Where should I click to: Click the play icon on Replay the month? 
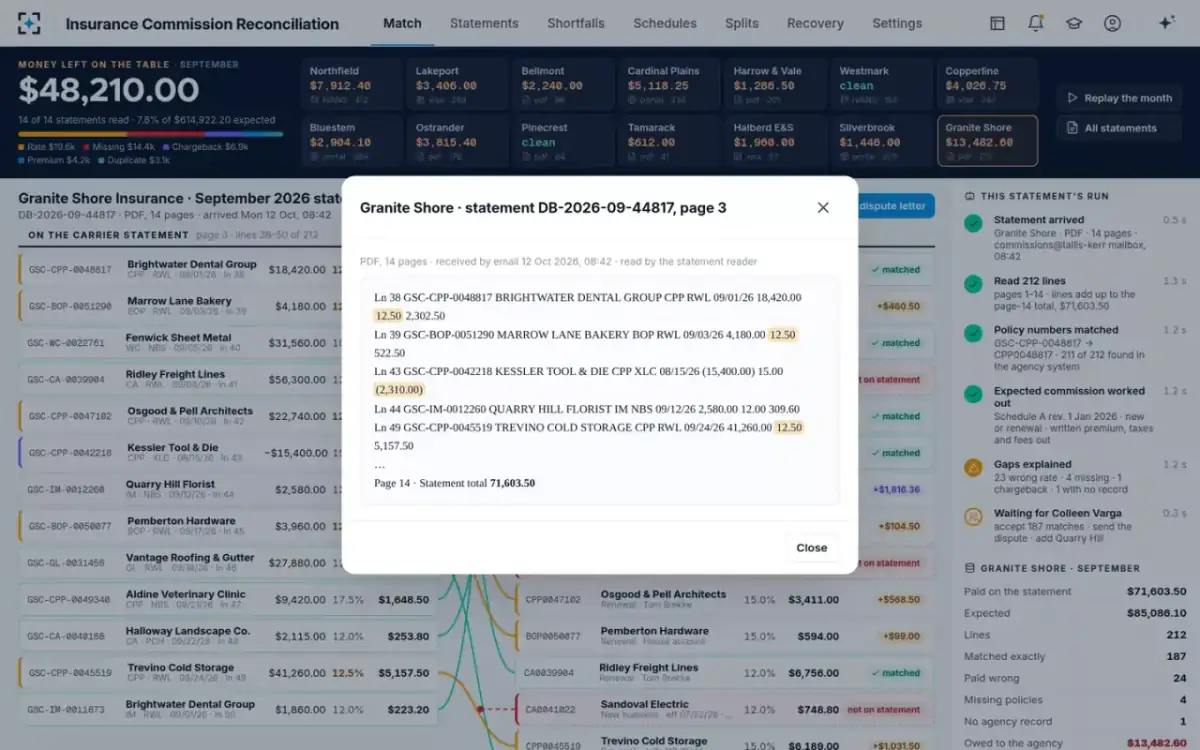(x=1073, y=98)
